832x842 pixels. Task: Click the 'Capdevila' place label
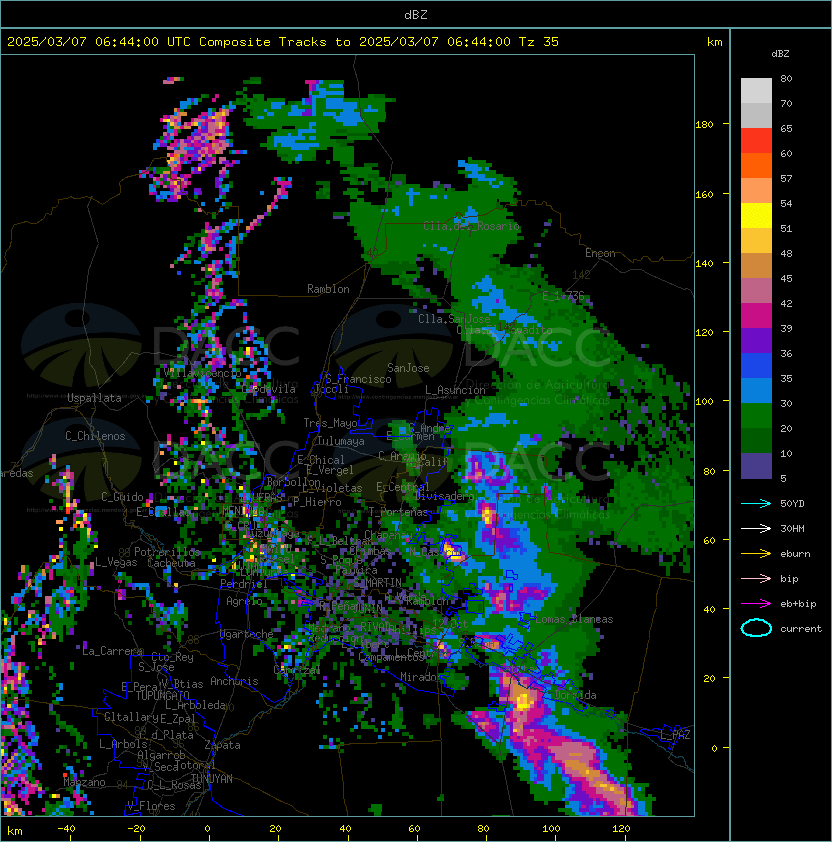coord(269,389)
